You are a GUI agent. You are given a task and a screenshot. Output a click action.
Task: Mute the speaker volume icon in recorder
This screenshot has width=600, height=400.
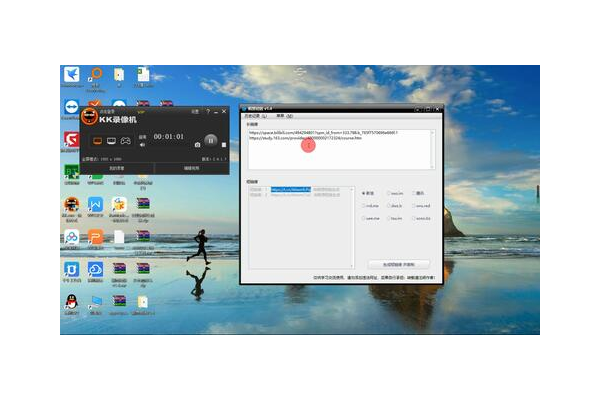[x=142, y=146]
